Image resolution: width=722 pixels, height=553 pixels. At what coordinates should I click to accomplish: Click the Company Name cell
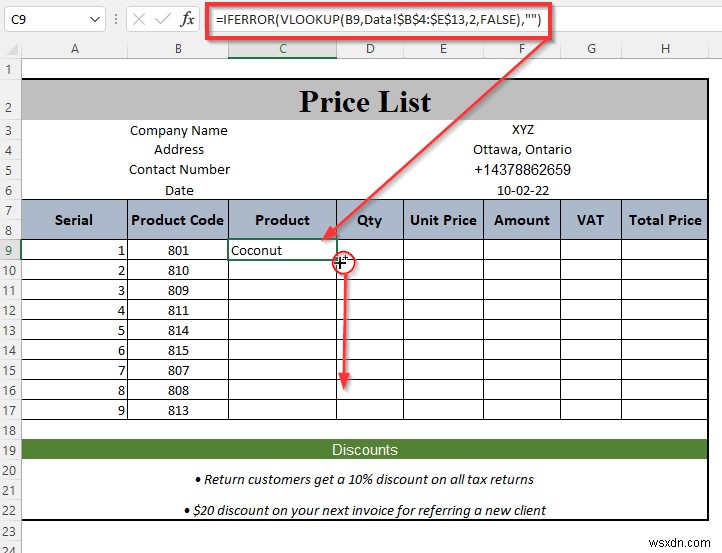[x=179, y=130]
